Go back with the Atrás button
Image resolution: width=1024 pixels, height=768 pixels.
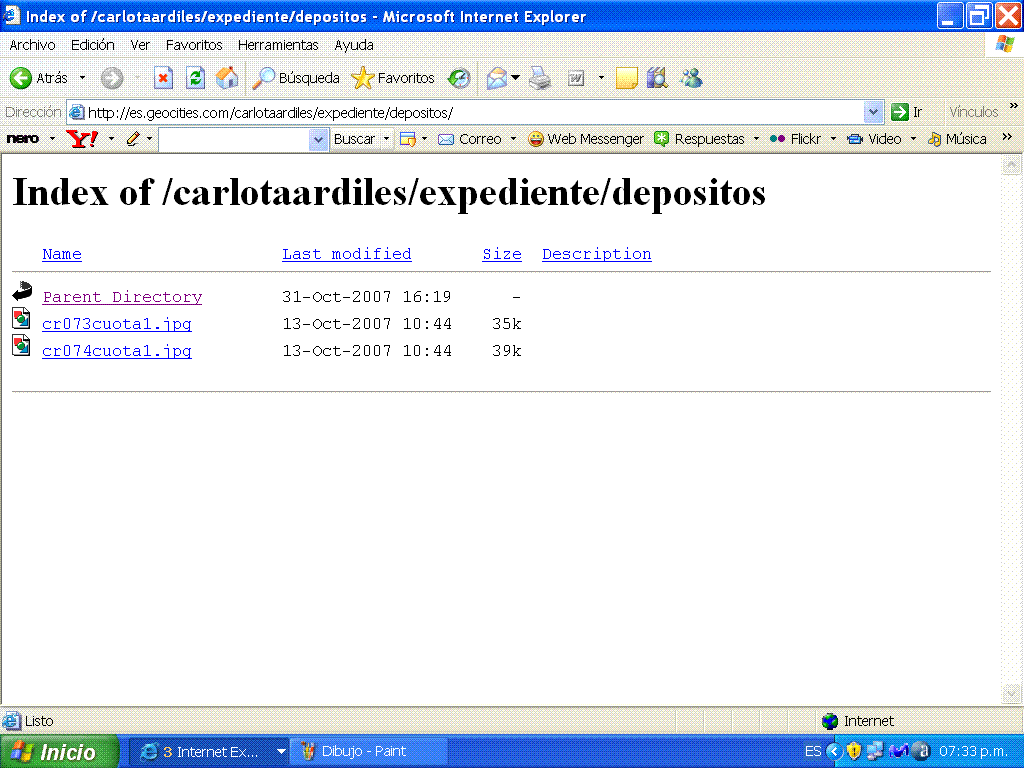tap(39, 78)
